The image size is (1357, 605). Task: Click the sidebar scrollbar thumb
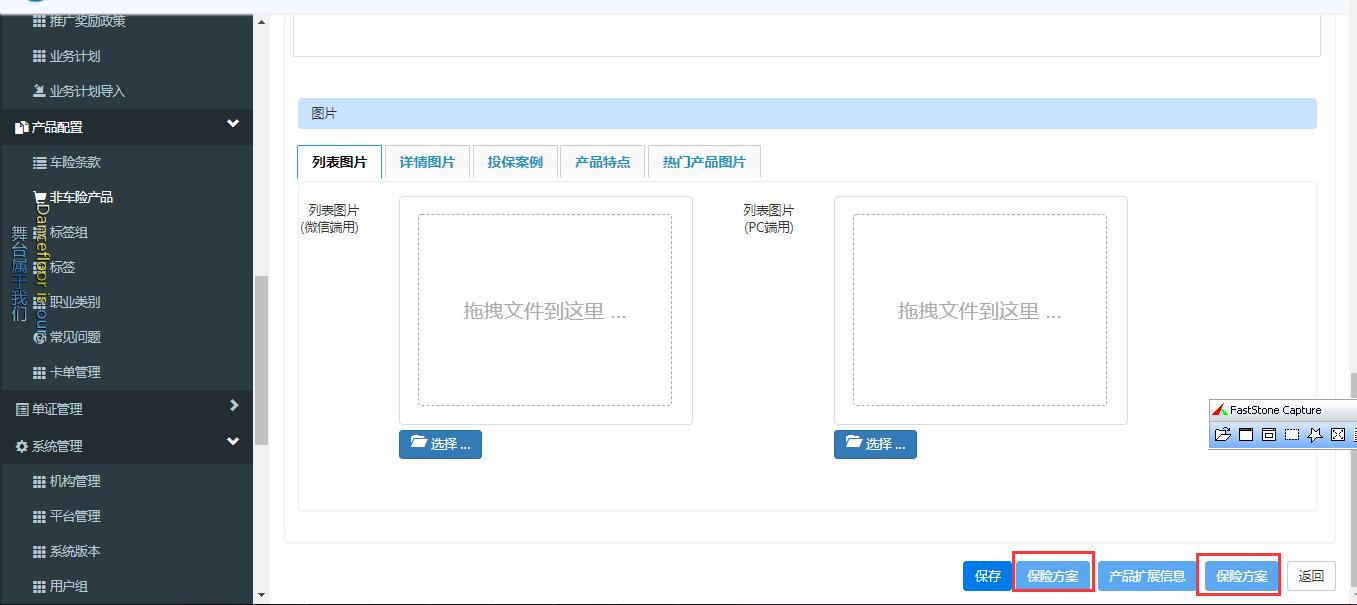(x=262, y=360)
